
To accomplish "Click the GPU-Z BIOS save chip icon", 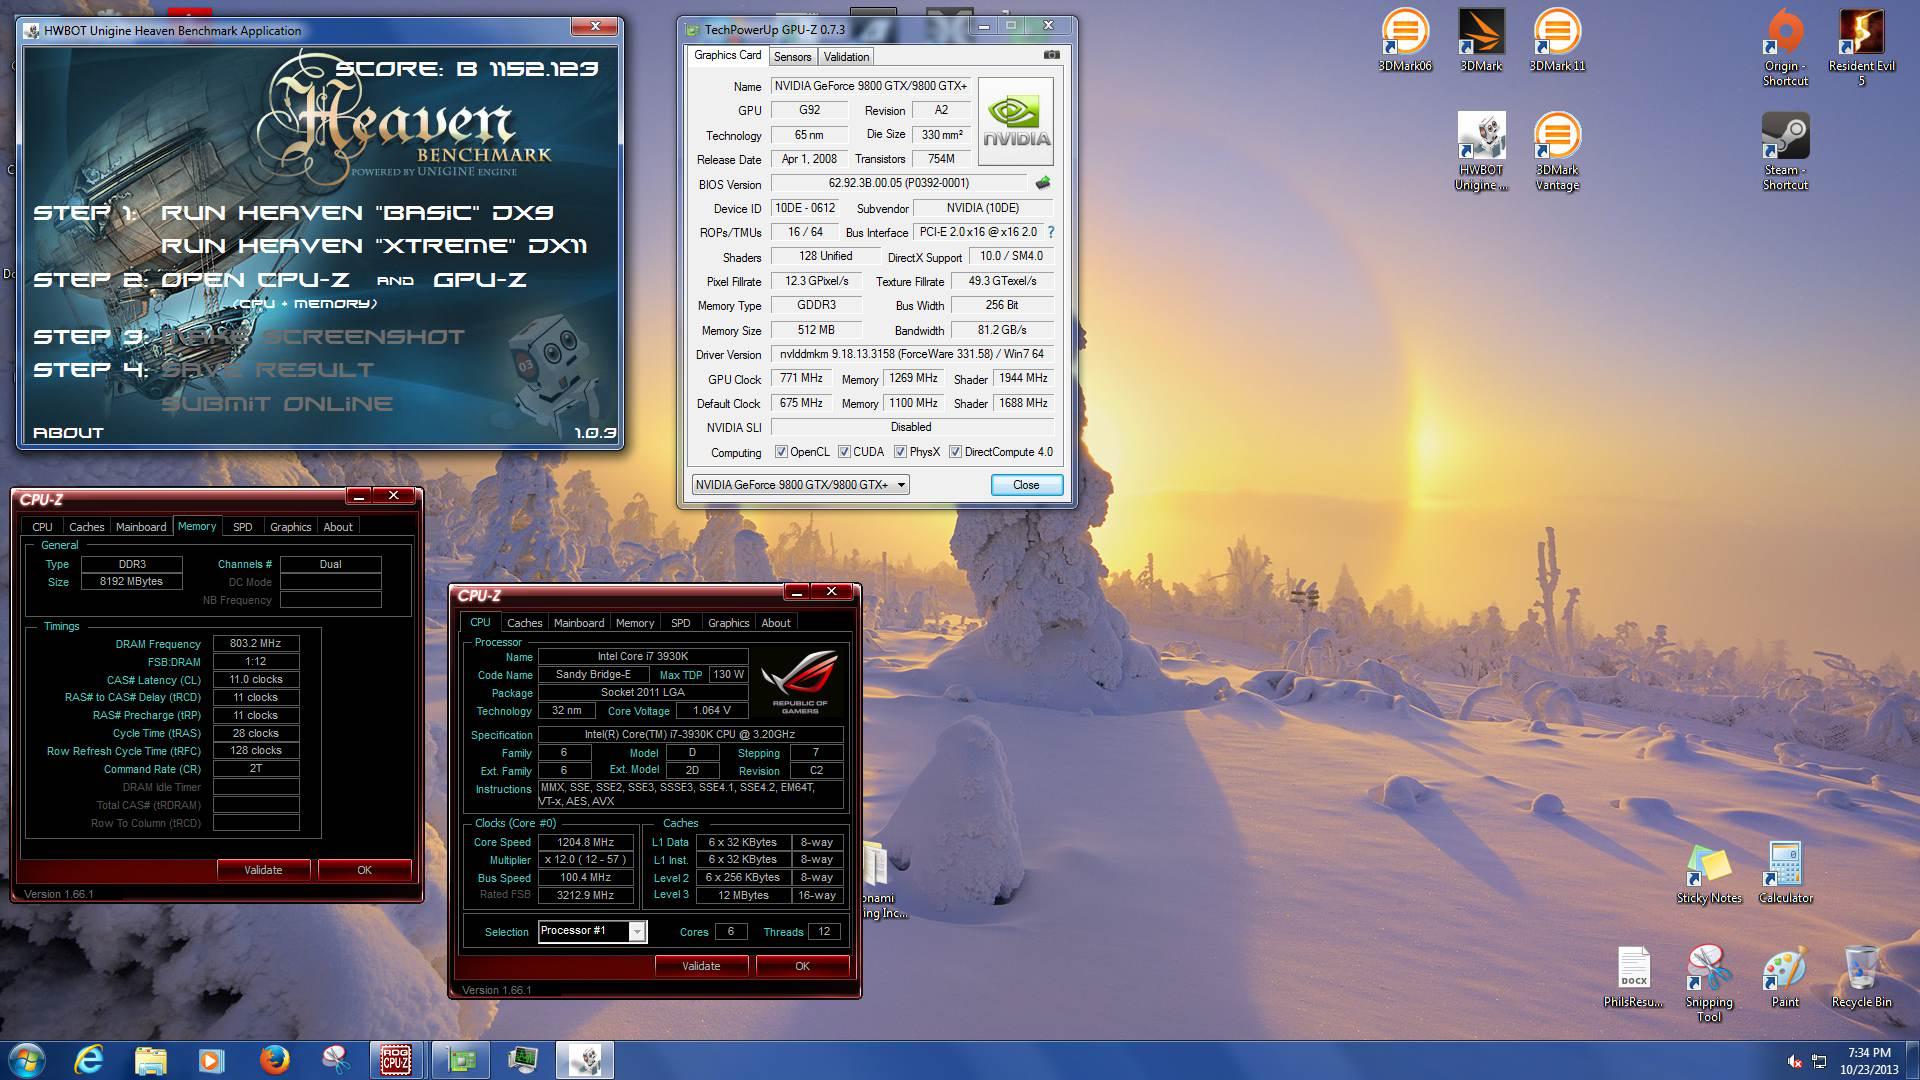I will click(x=1043, y=183).
